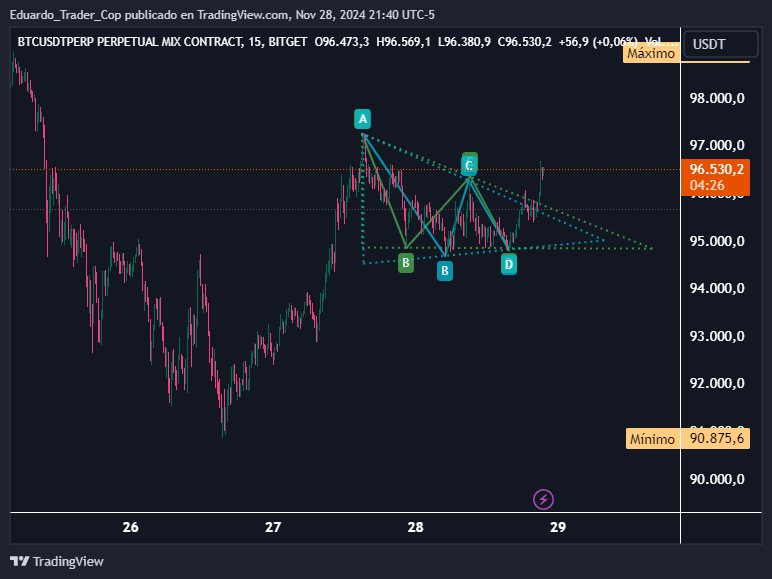The image size is (772, 579).
Task: Click the TradingView logo at bottom left
Action: [57, 561]
